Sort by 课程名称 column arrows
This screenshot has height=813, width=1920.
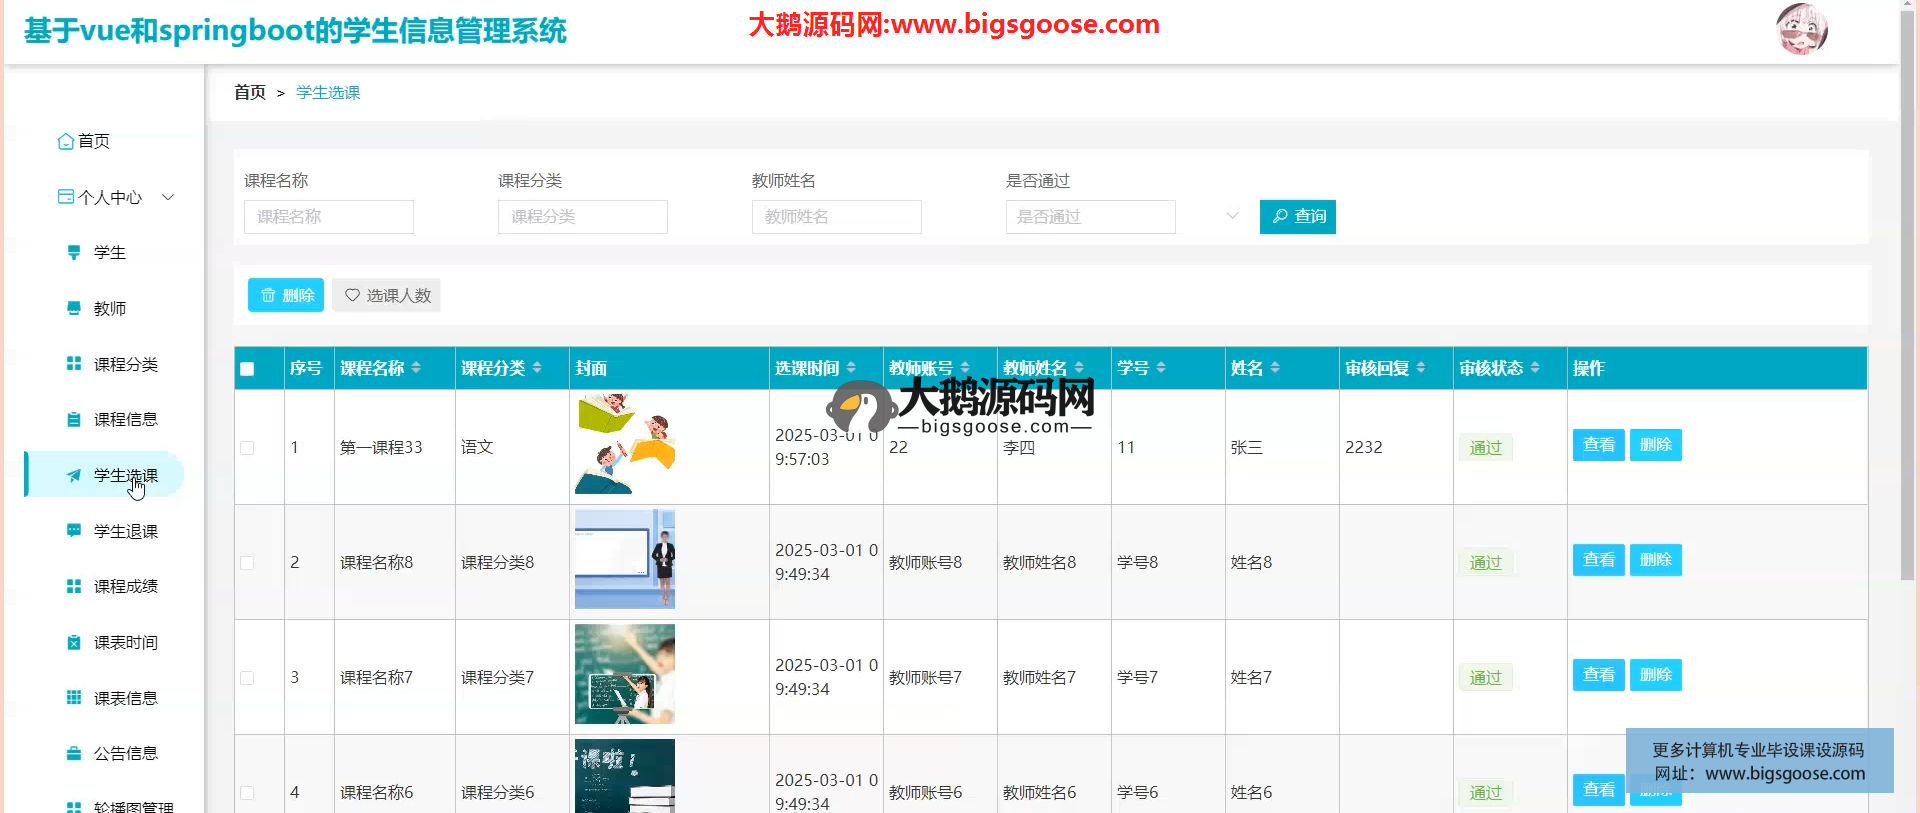click(x=416, y=369)
